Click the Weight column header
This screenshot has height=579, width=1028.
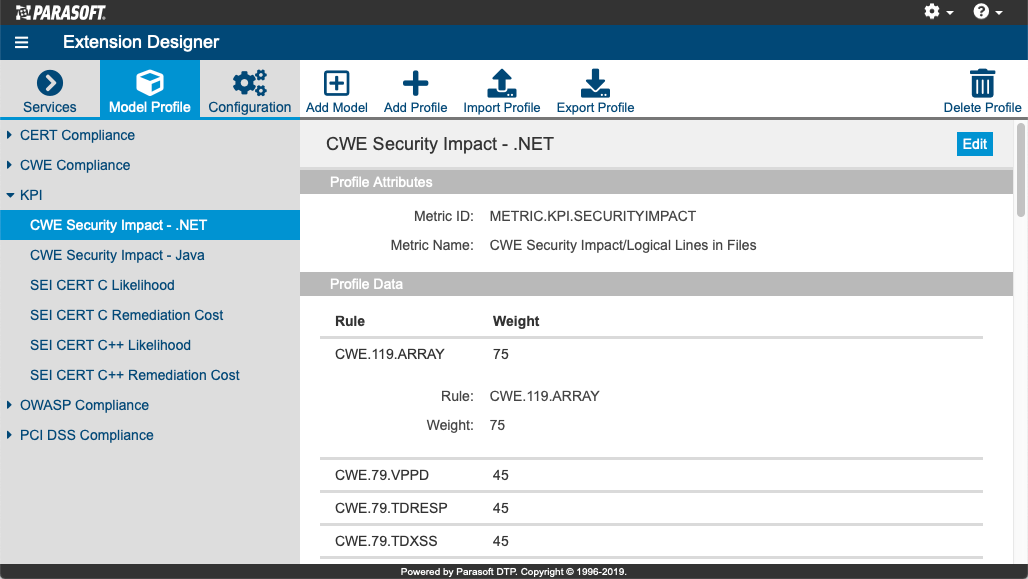(x=516, y=321)
